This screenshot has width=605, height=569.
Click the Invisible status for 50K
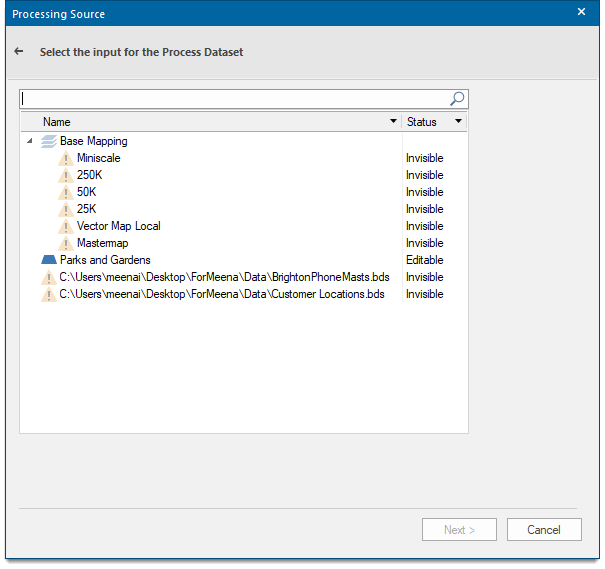[x=424, y=192]
